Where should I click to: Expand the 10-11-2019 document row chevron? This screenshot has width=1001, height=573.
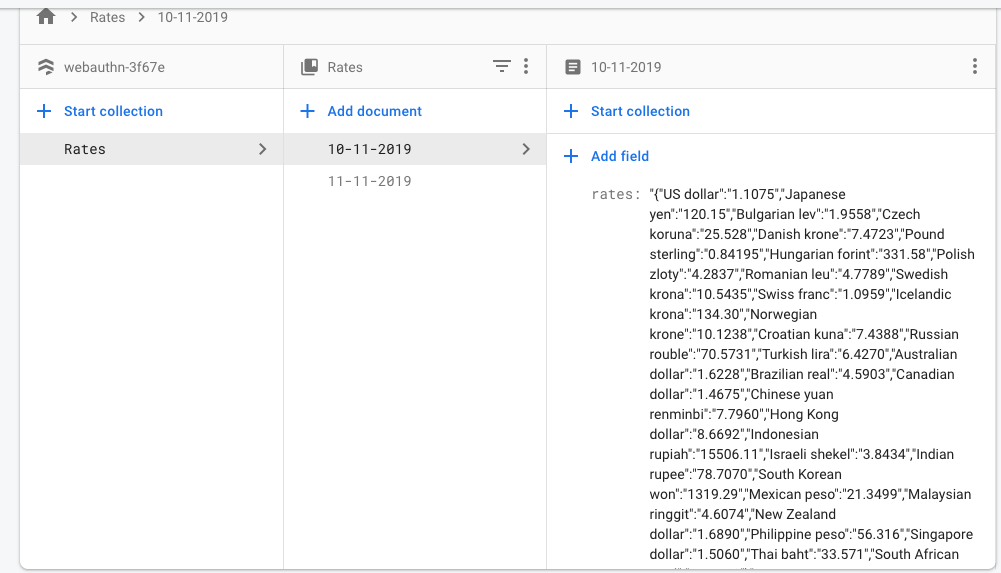(x=526, y=149)
